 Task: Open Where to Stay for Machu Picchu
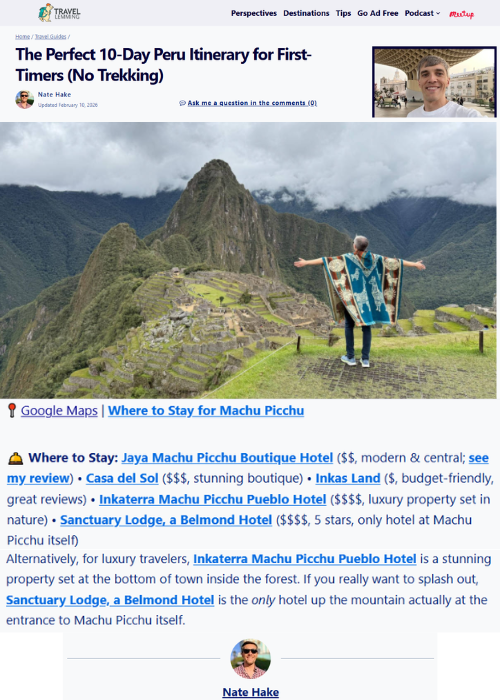coord(206,411)
